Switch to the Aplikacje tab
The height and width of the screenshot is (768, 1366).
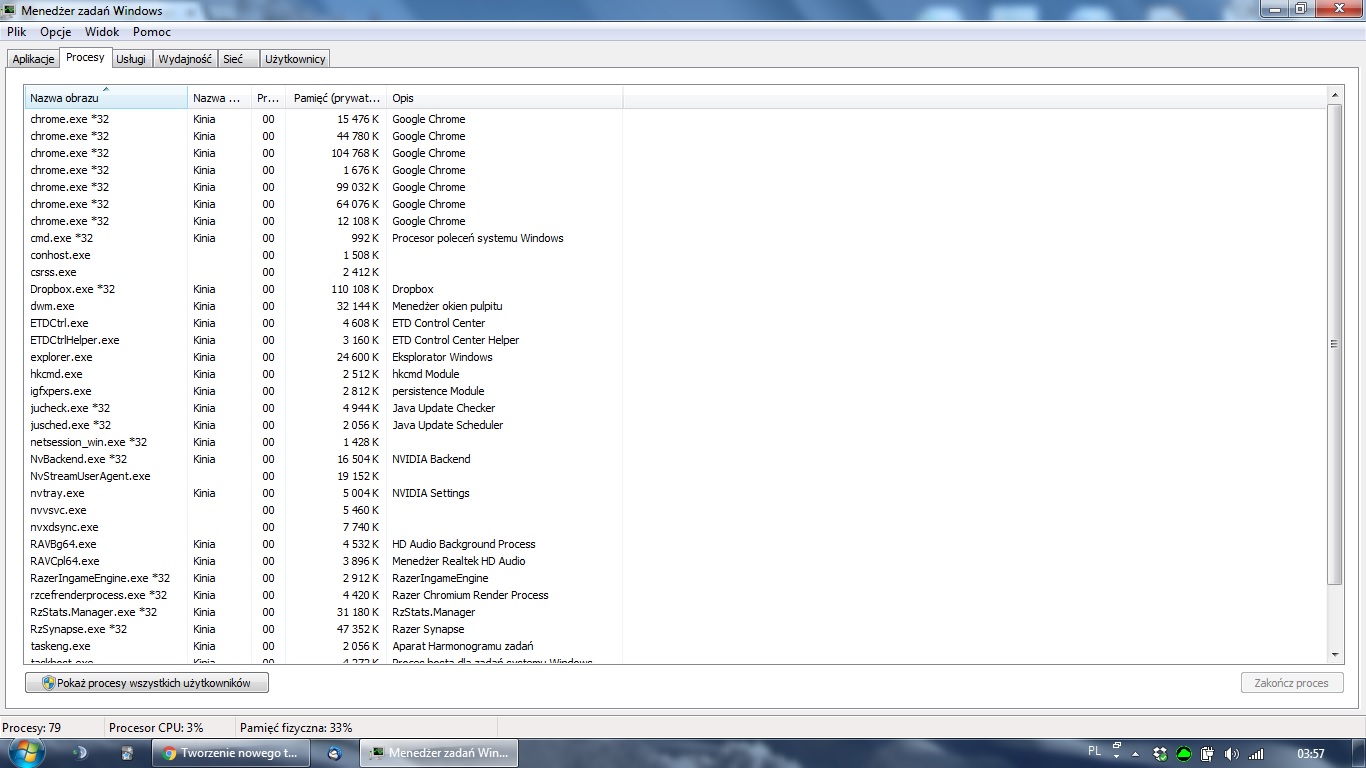point(33,59)
